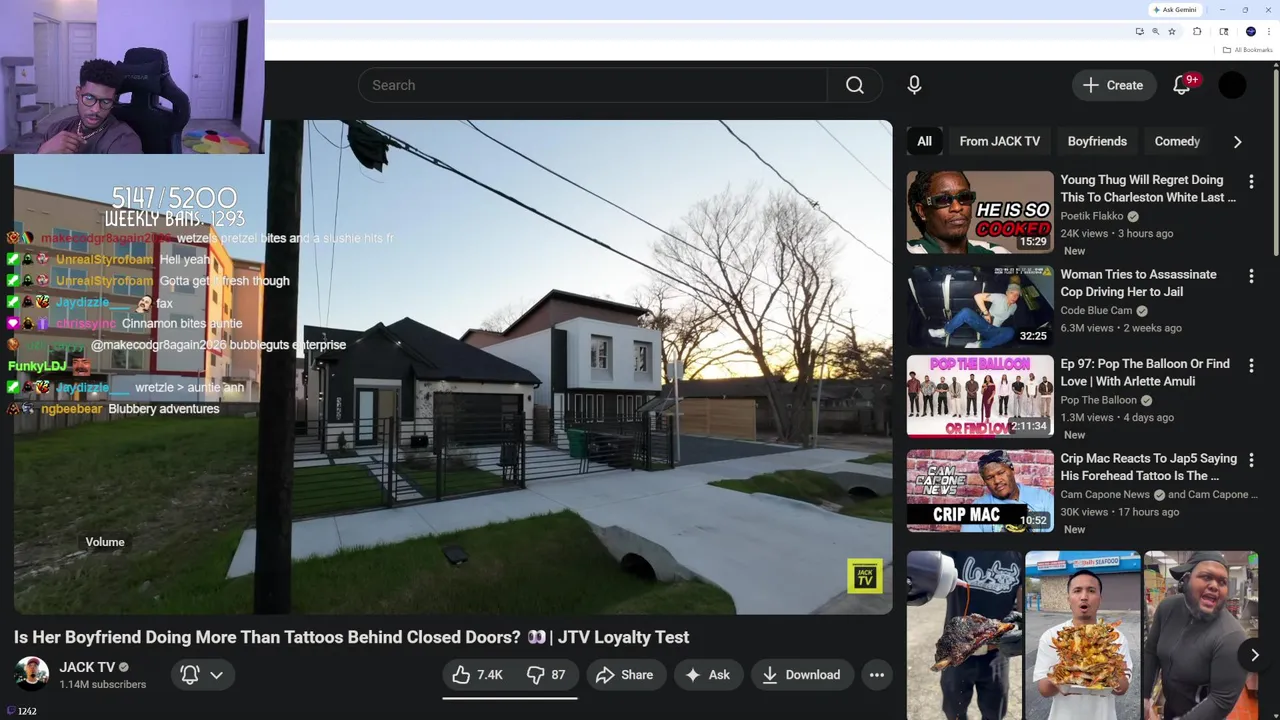The image size is (1280, 720).
Task: Open the seafood platter Short thumbnail
Action: (x=1083, y=635)
